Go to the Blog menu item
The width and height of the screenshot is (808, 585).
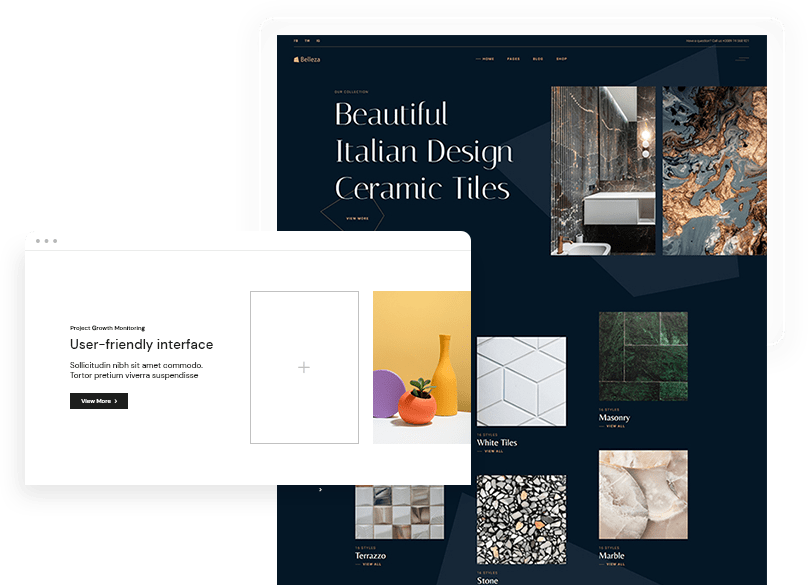[x=538, y=59]
